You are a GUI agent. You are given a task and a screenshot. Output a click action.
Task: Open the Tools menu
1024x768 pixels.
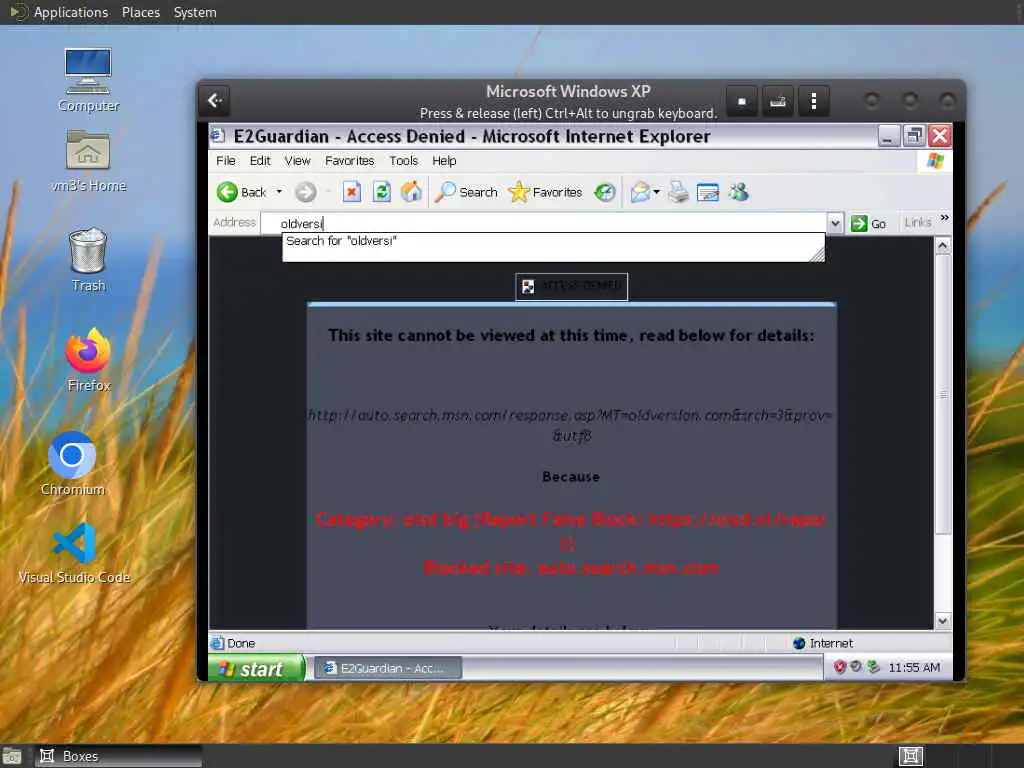point(404,161)
